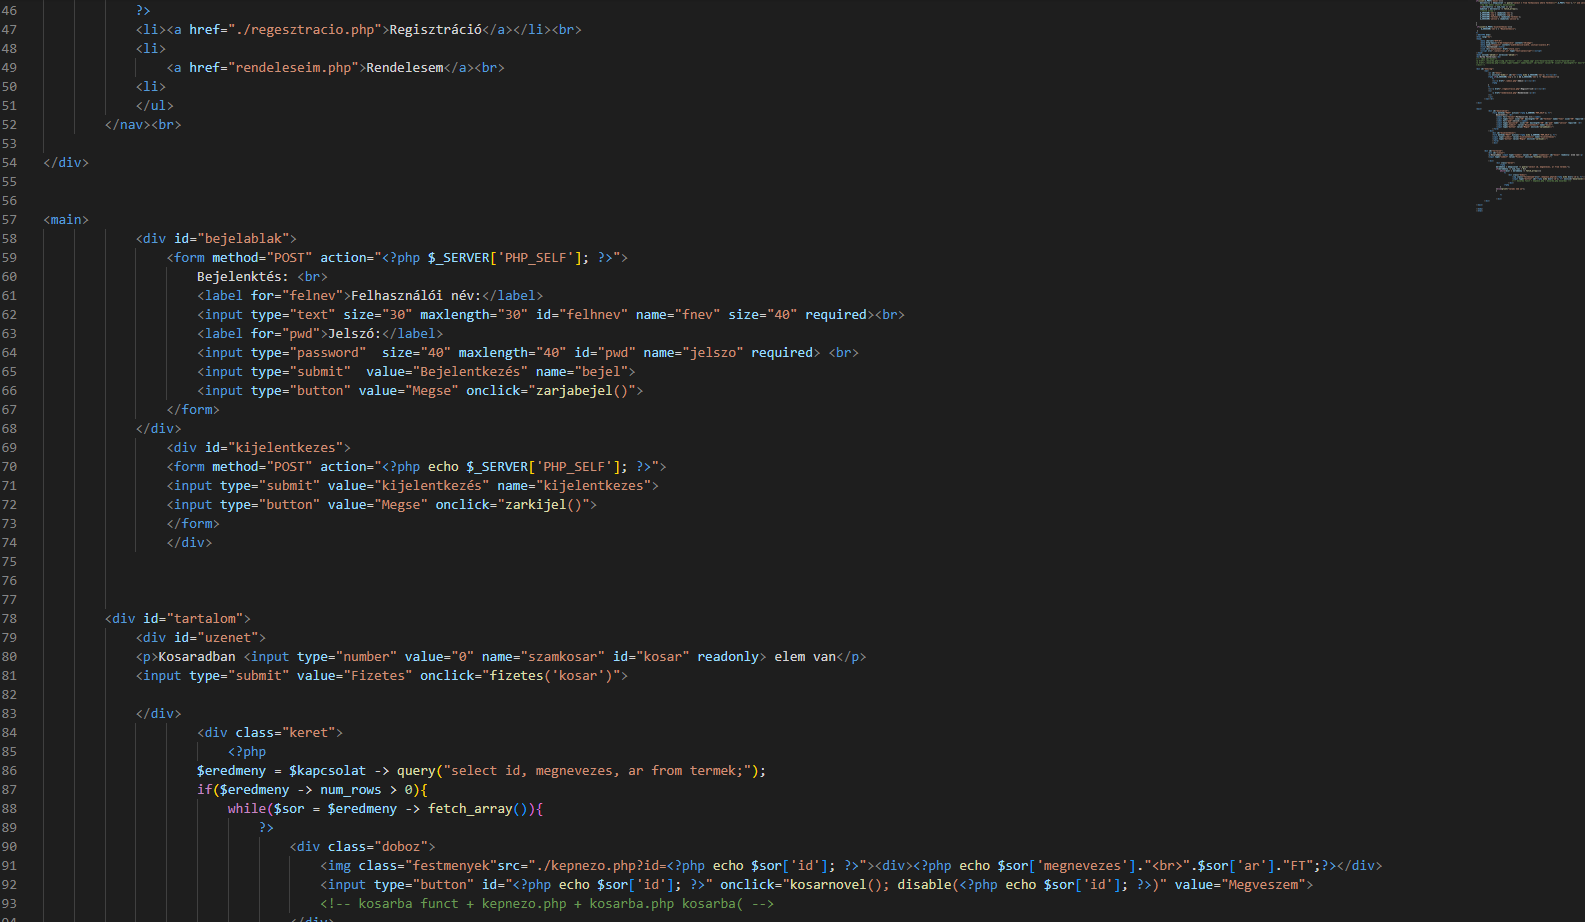This screenshot has height=922, width=1585.
Task: Click the Kosaradban paragraph text
Action: click(x=197, y=657)
